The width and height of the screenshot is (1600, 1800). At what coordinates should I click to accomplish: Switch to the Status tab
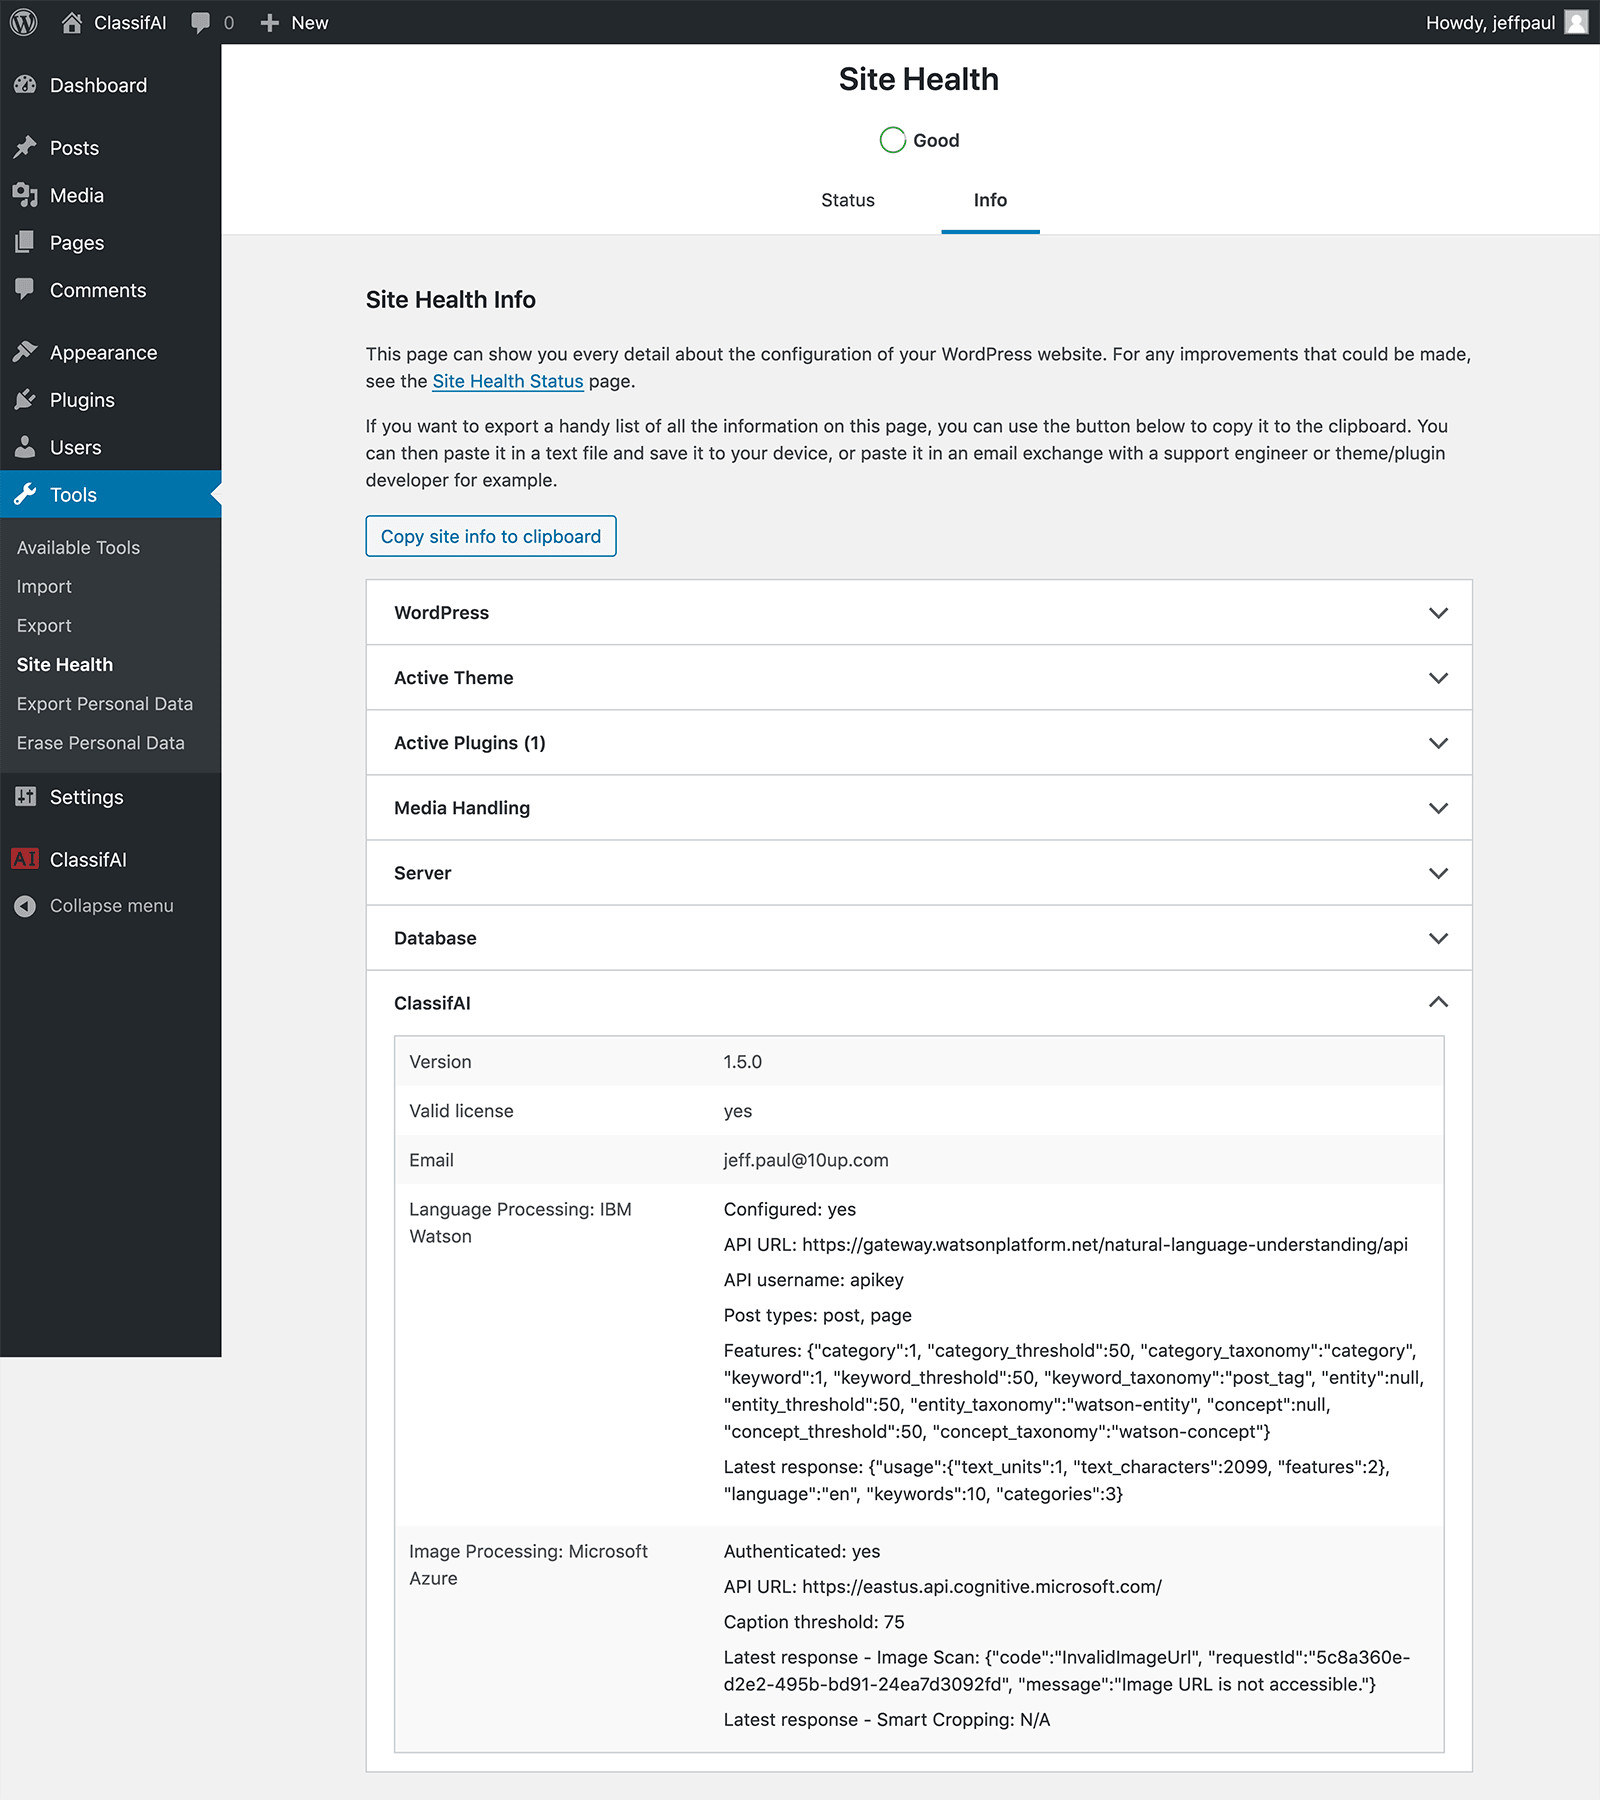848,200
